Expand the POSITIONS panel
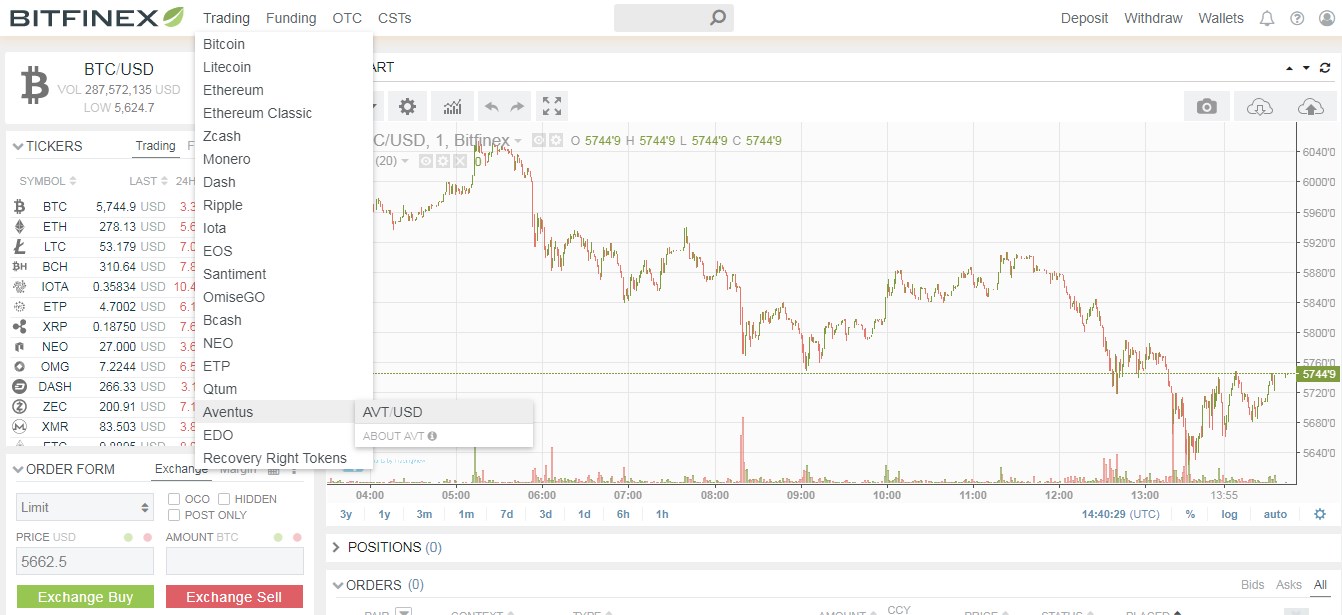Screen dimensions: 1342x615 334,547
